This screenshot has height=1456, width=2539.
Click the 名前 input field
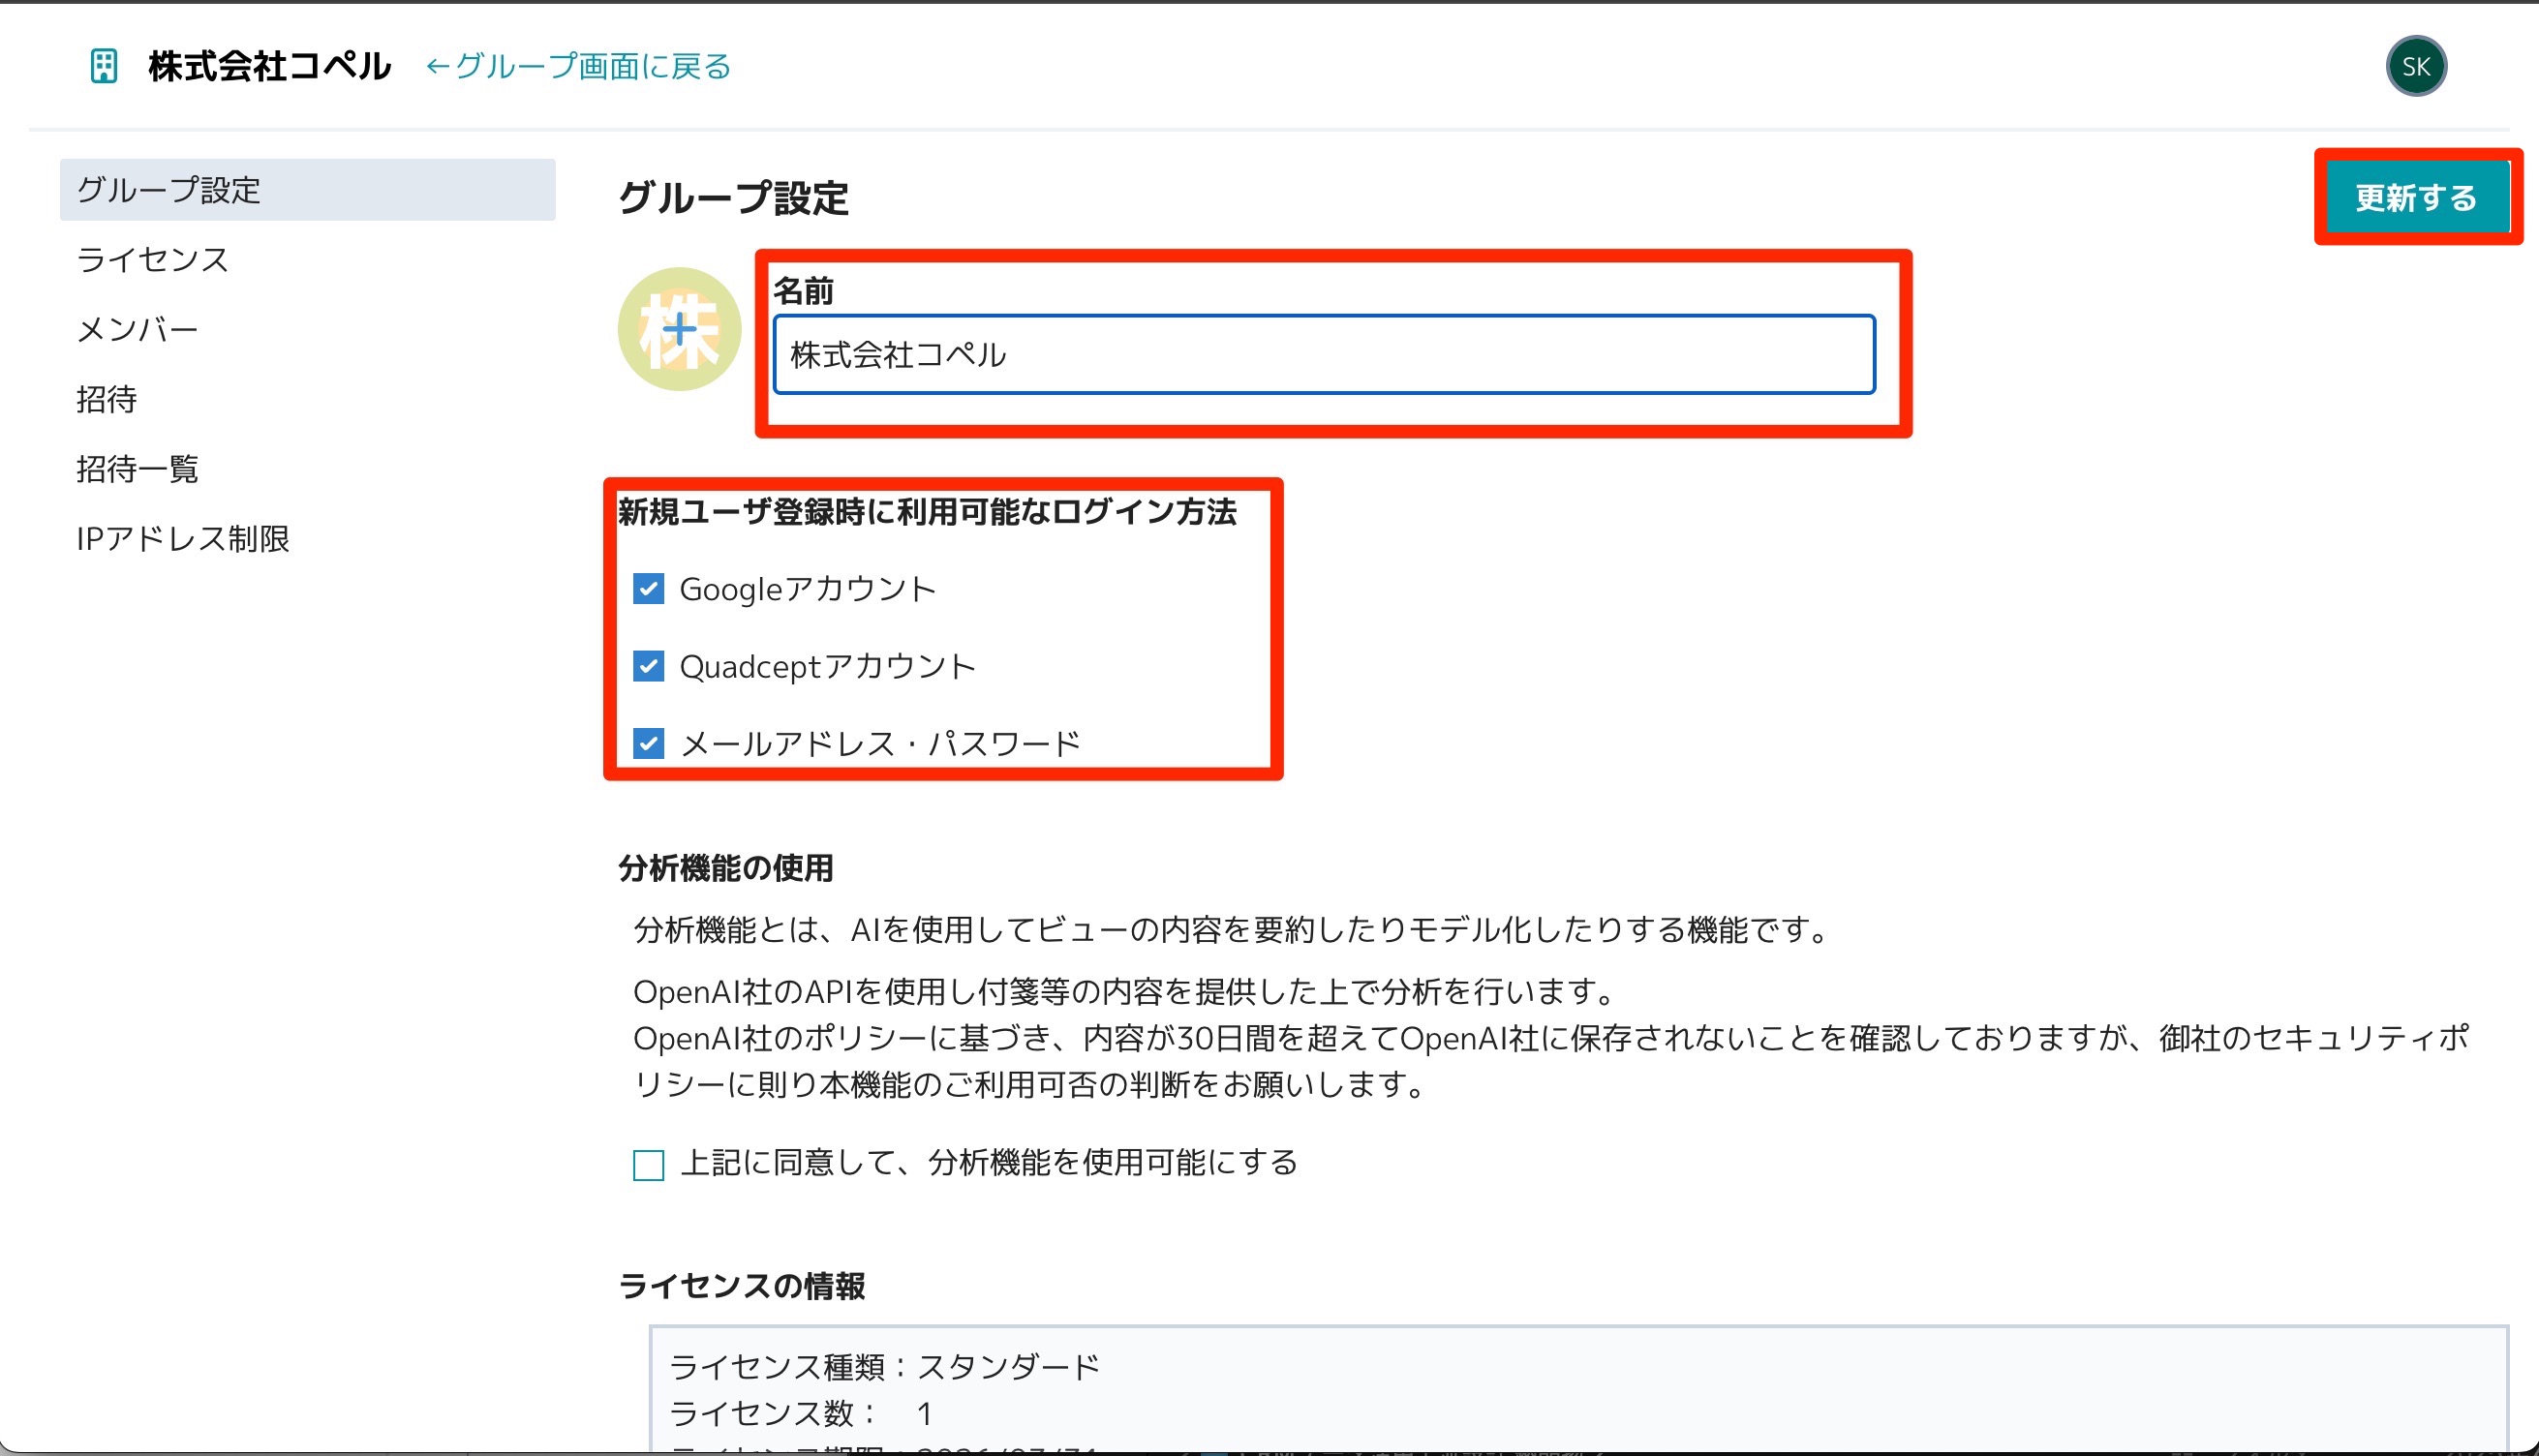coord(1323,354)
